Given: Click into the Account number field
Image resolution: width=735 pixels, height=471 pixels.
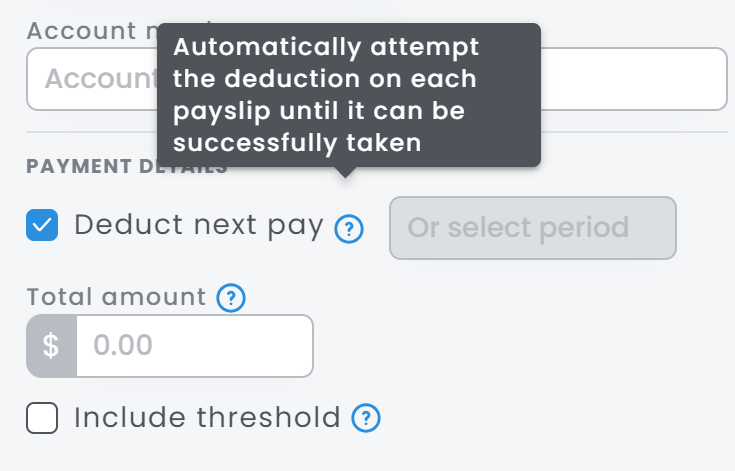Looking at the screenshot, I should [x=632, y=79].
